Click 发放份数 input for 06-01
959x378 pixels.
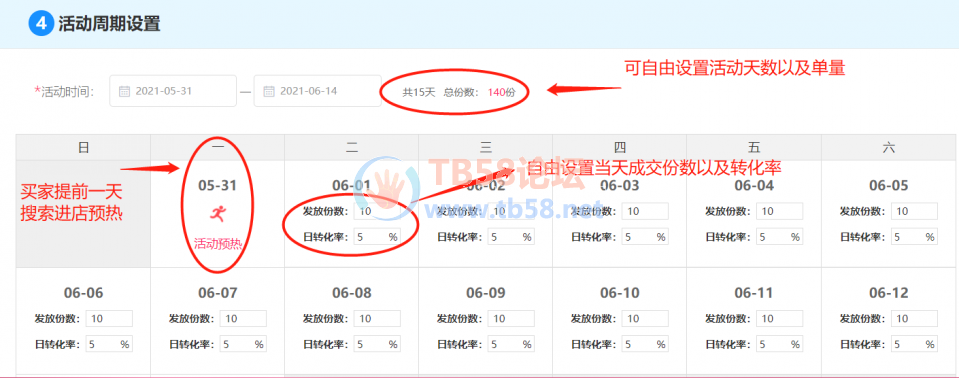(377, 212)
